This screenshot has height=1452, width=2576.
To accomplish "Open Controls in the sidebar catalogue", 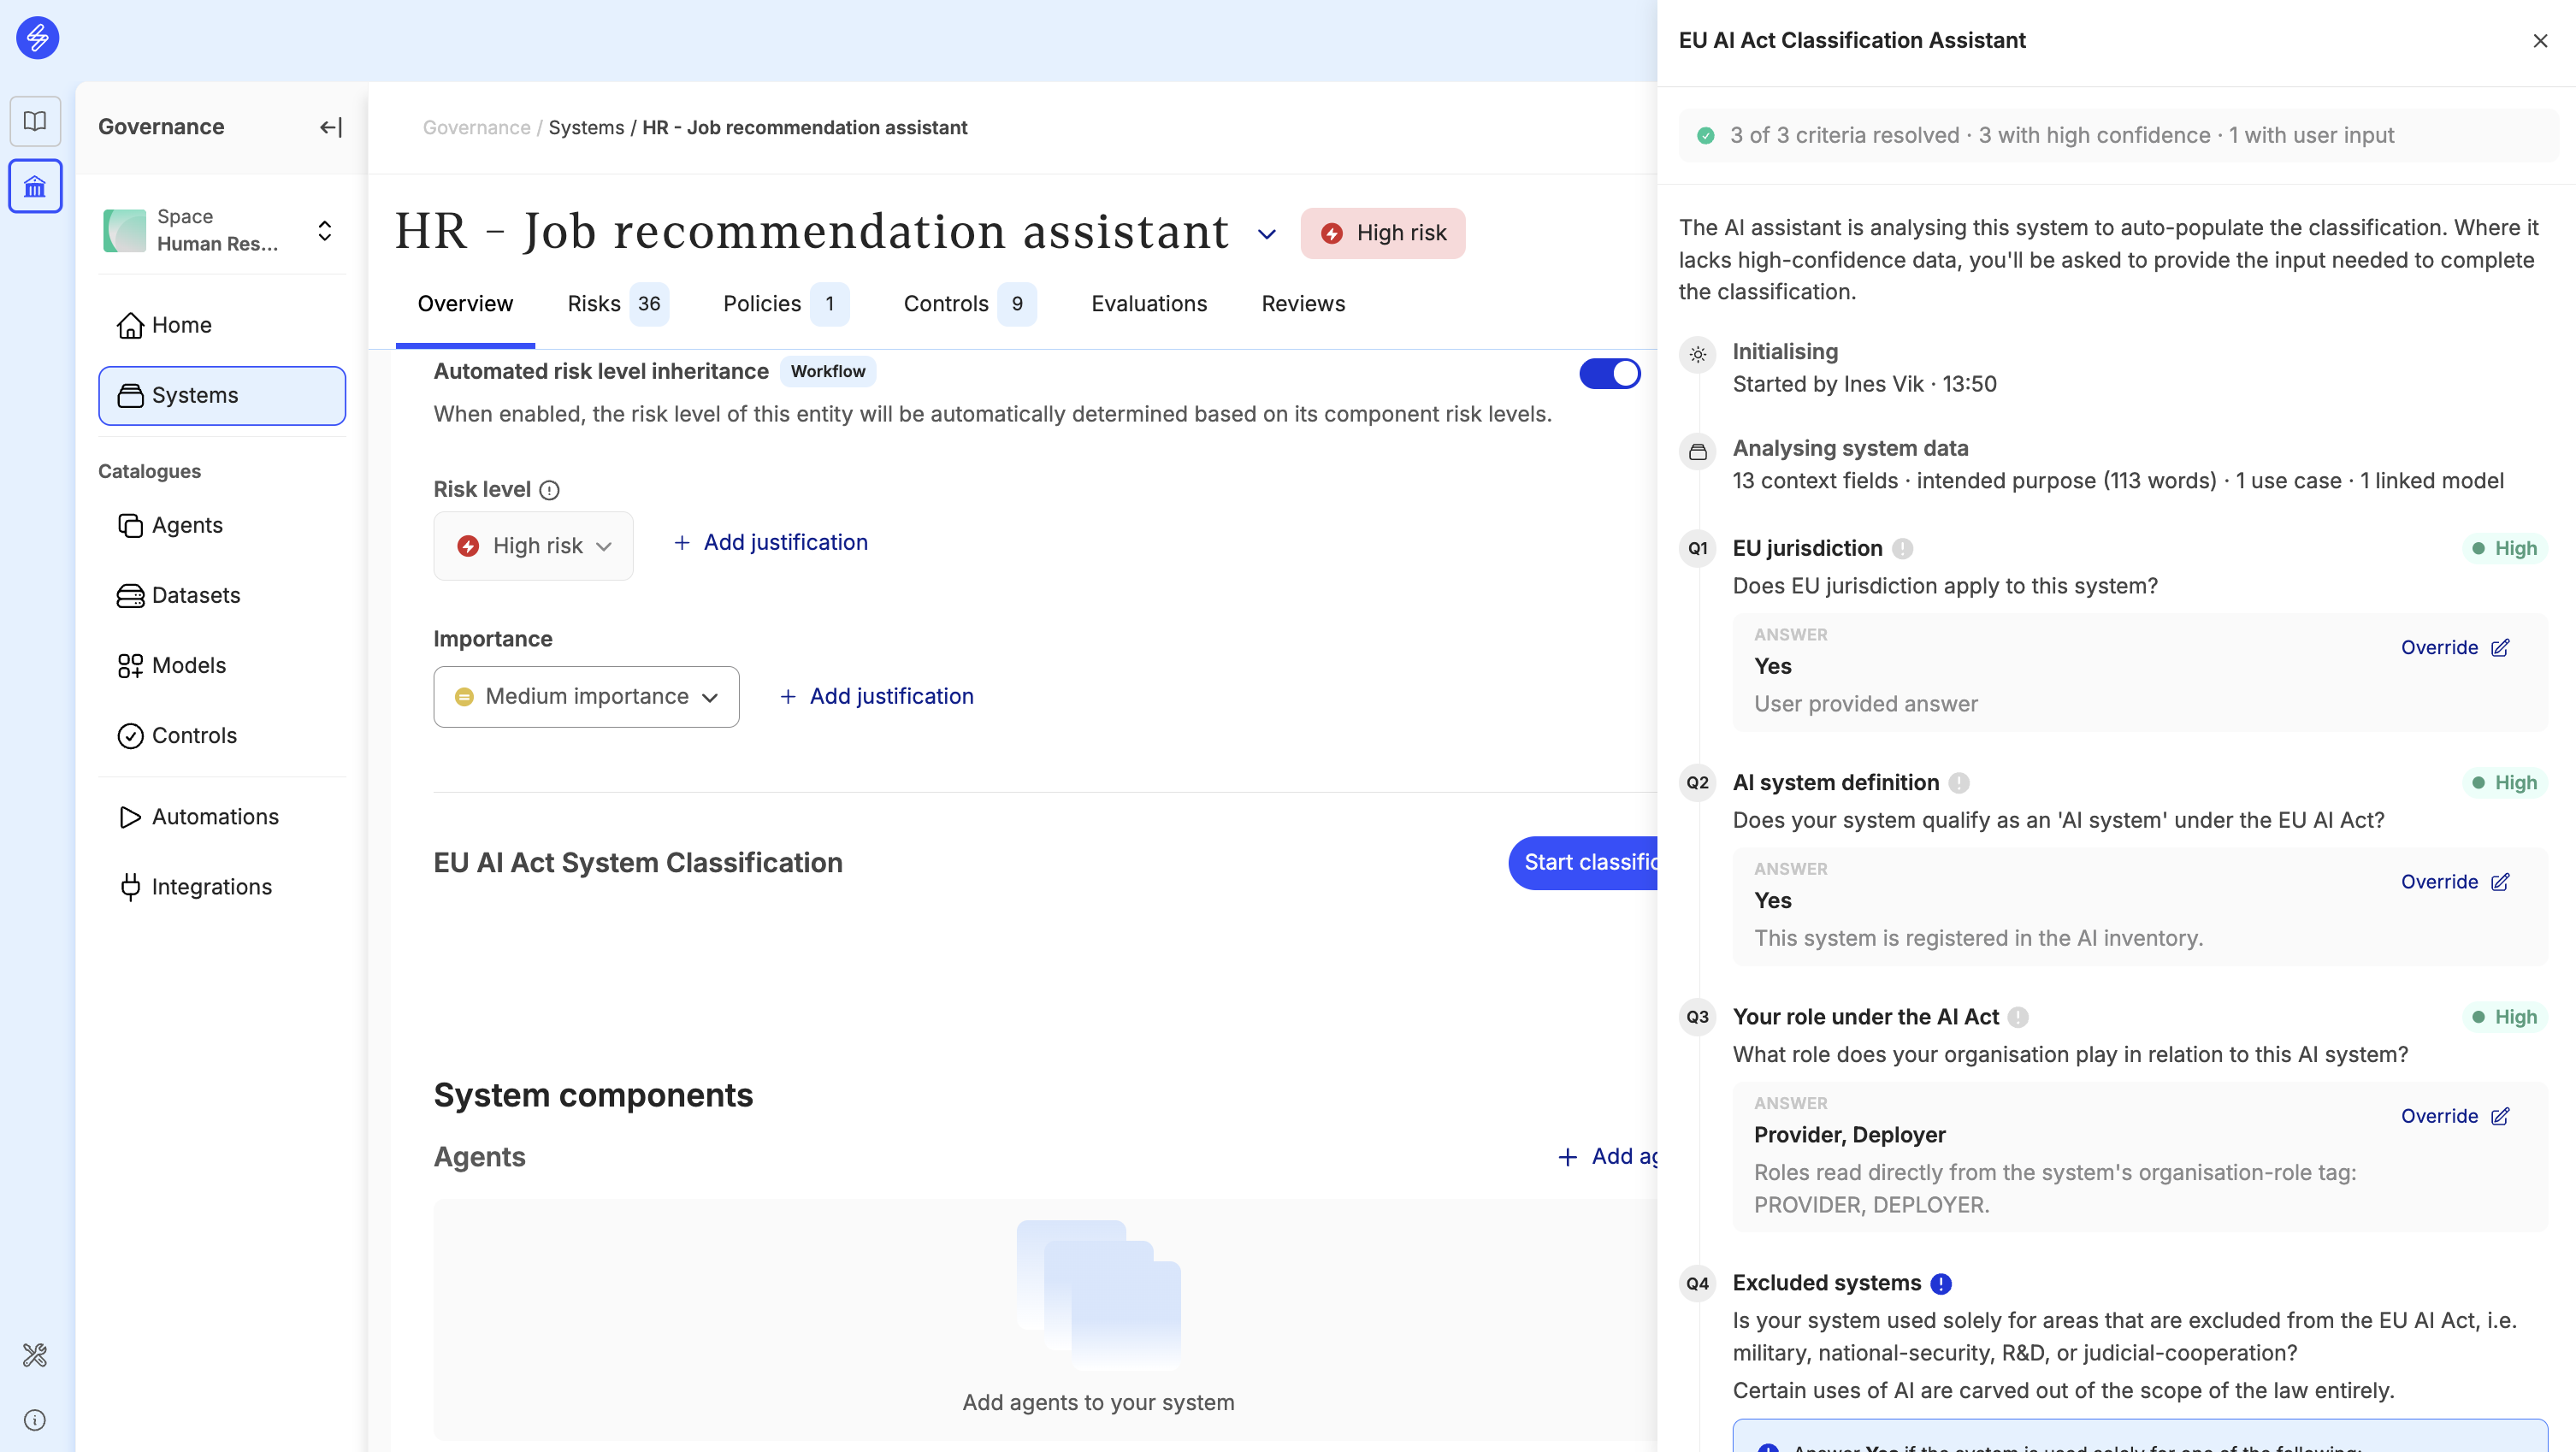I will tap(177, 735).
